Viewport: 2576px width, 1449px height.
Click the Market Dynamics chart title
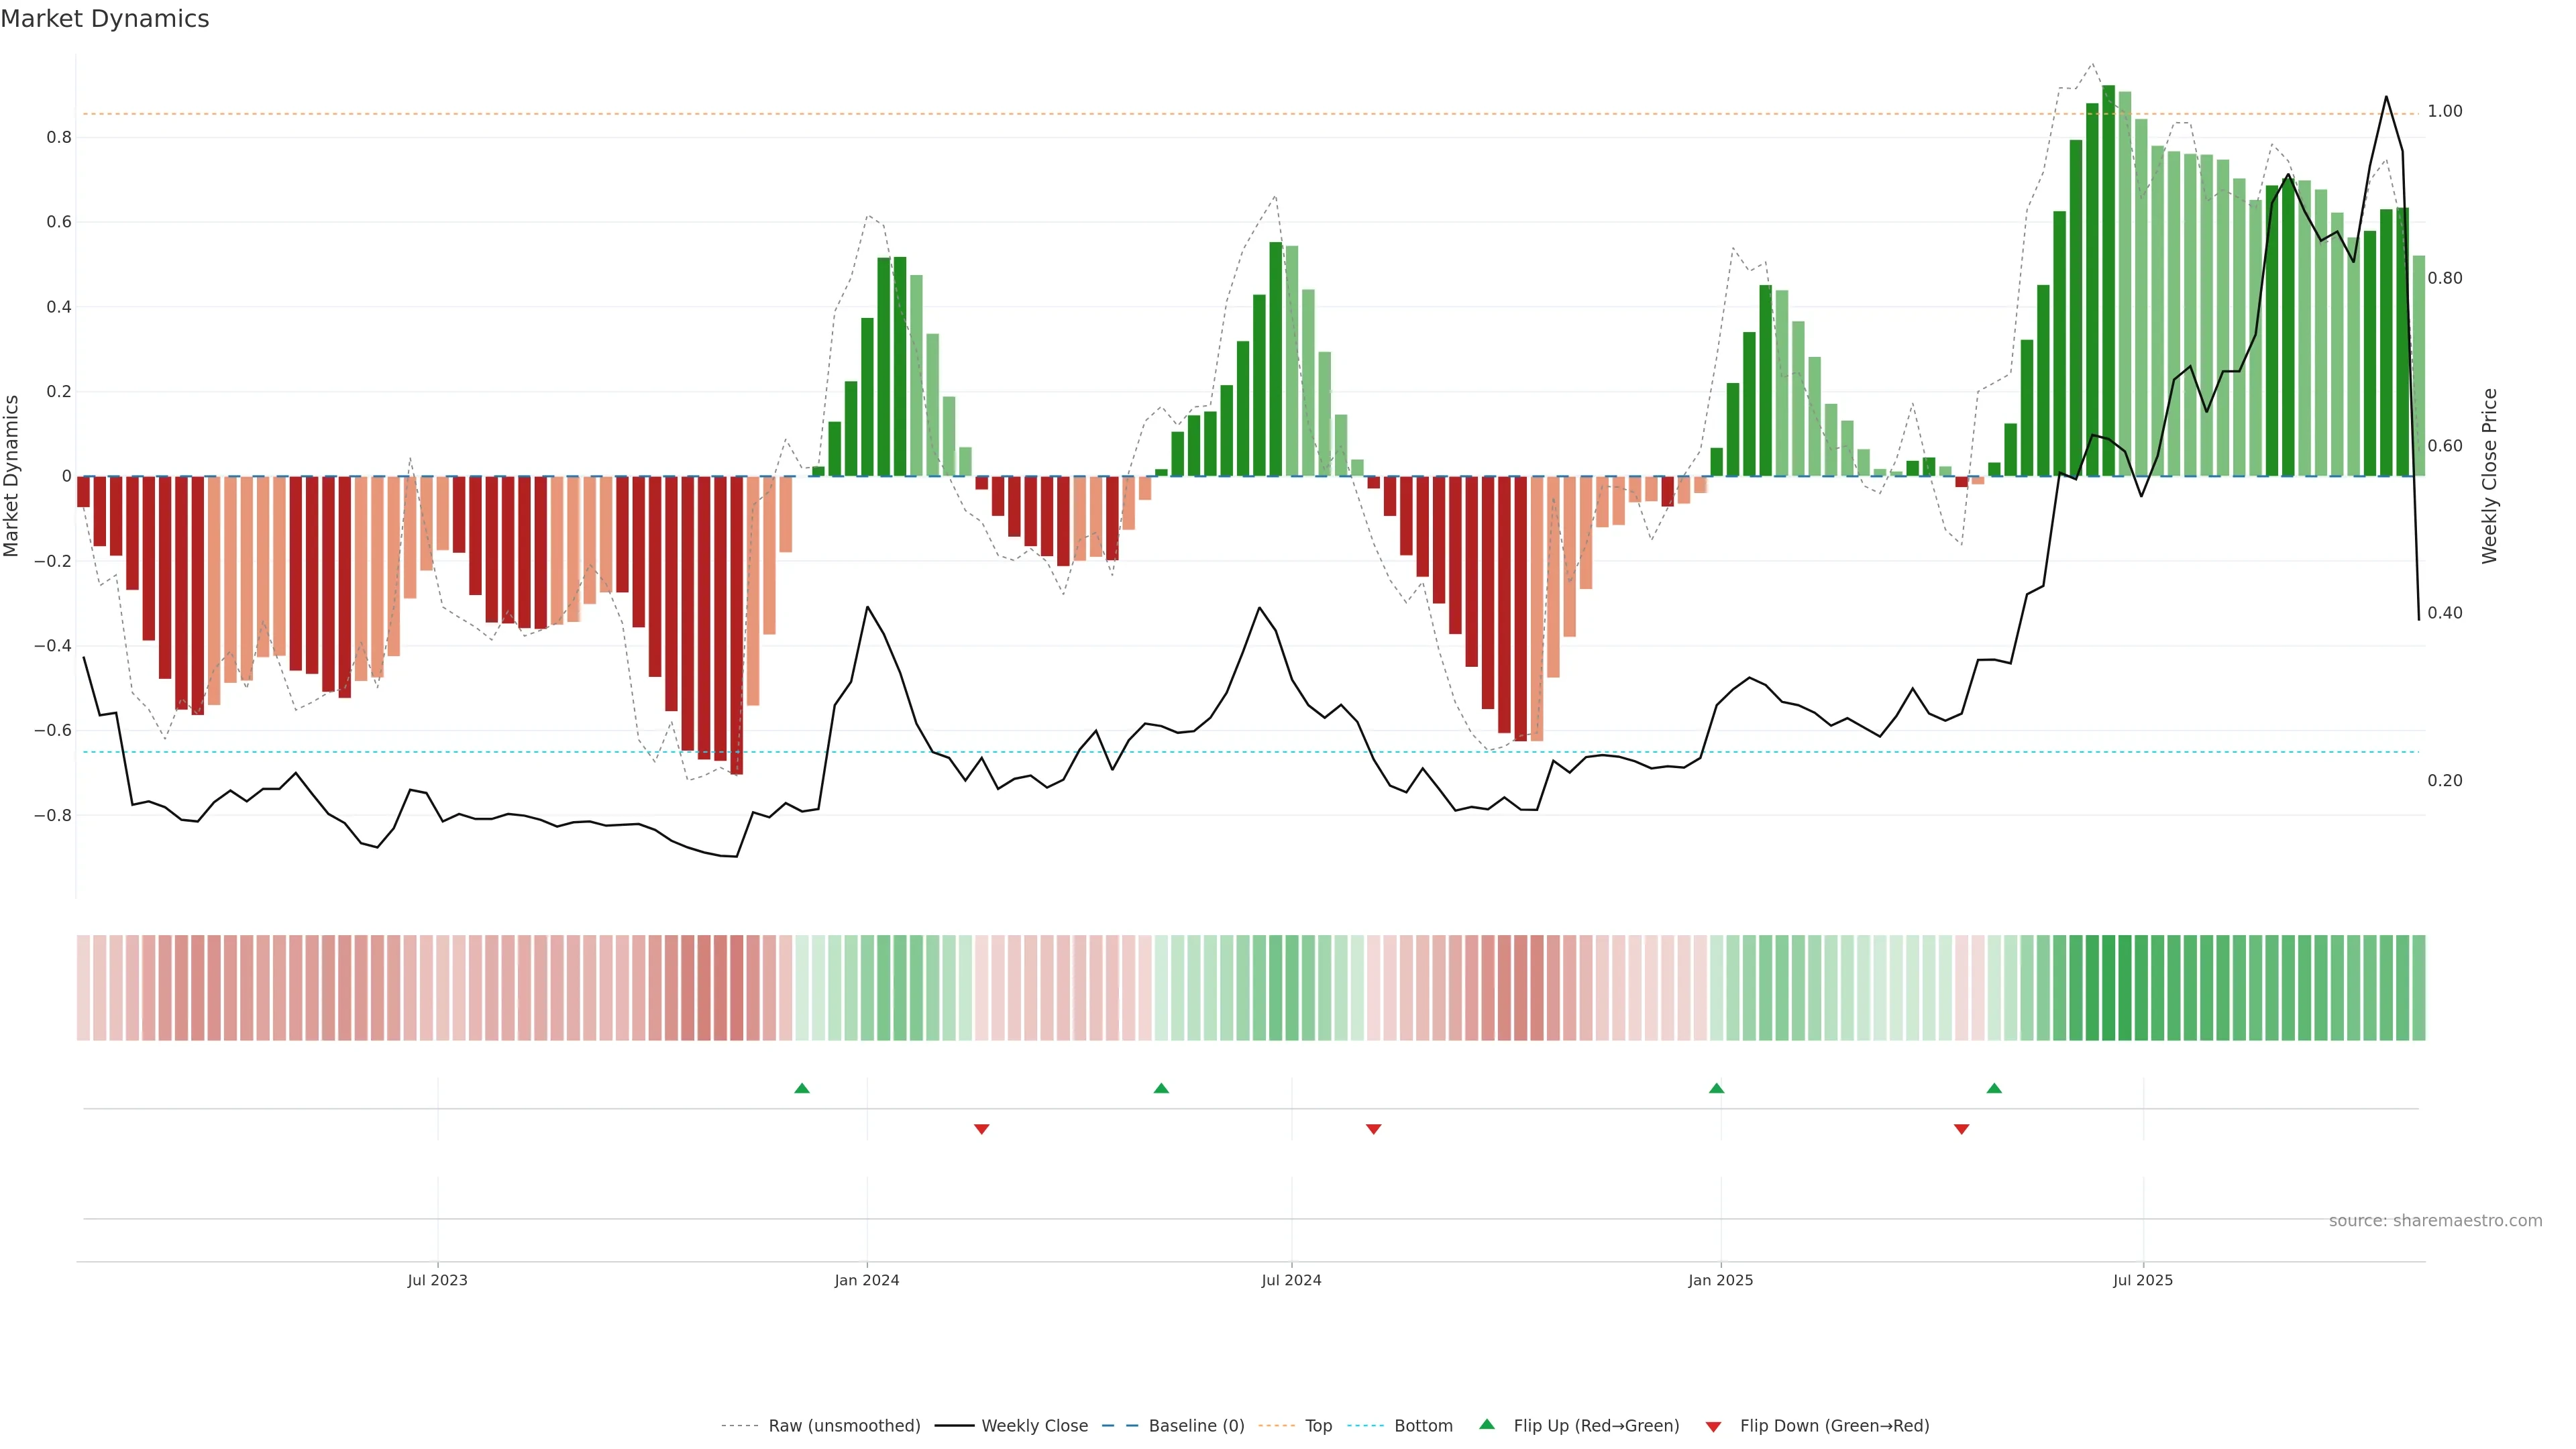point(105,19)
